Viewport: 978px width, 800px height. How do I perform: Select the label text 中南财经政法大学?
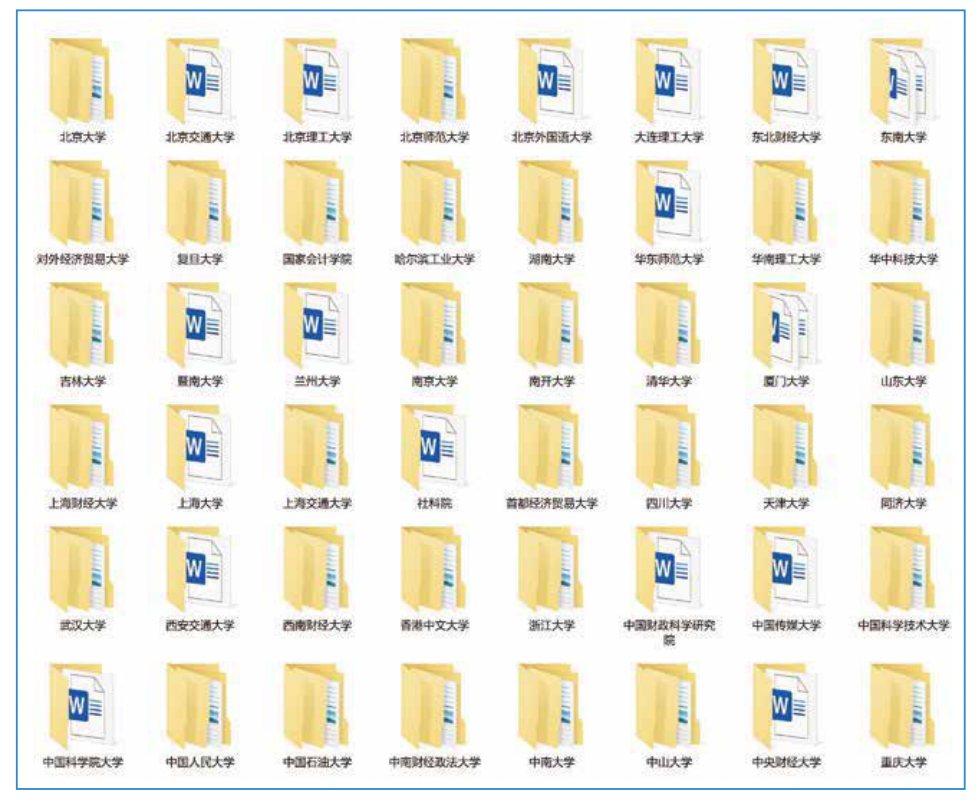[x=434, y=762]
